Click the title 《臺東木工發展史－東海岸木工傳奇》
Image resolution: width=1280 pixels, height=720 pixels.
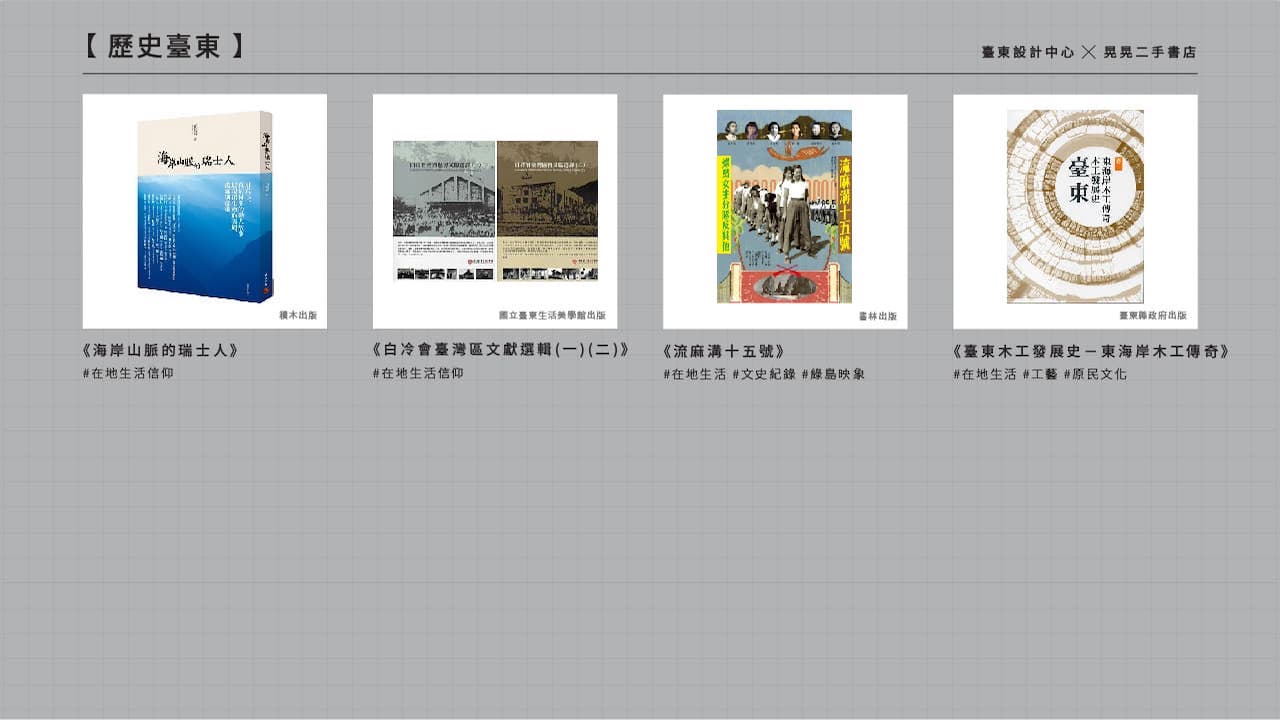pos(1091,351)
